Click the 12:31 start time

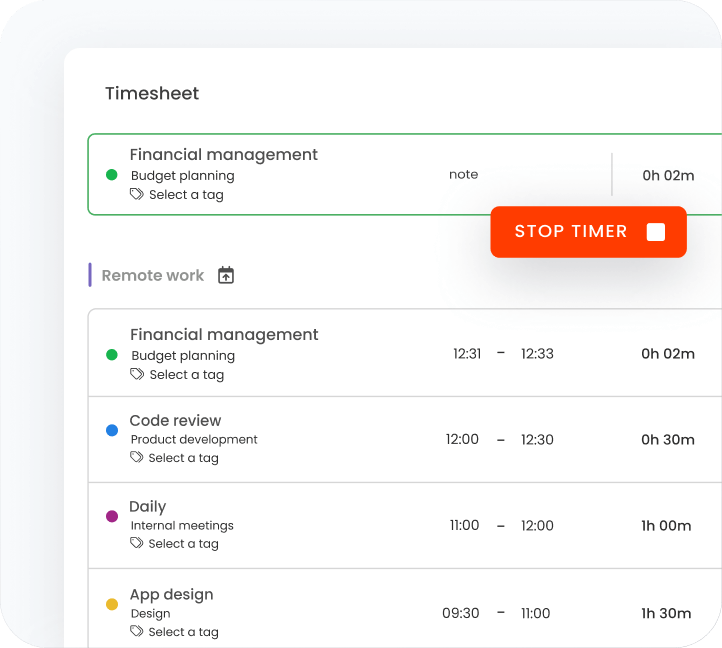tap(467, 354)
